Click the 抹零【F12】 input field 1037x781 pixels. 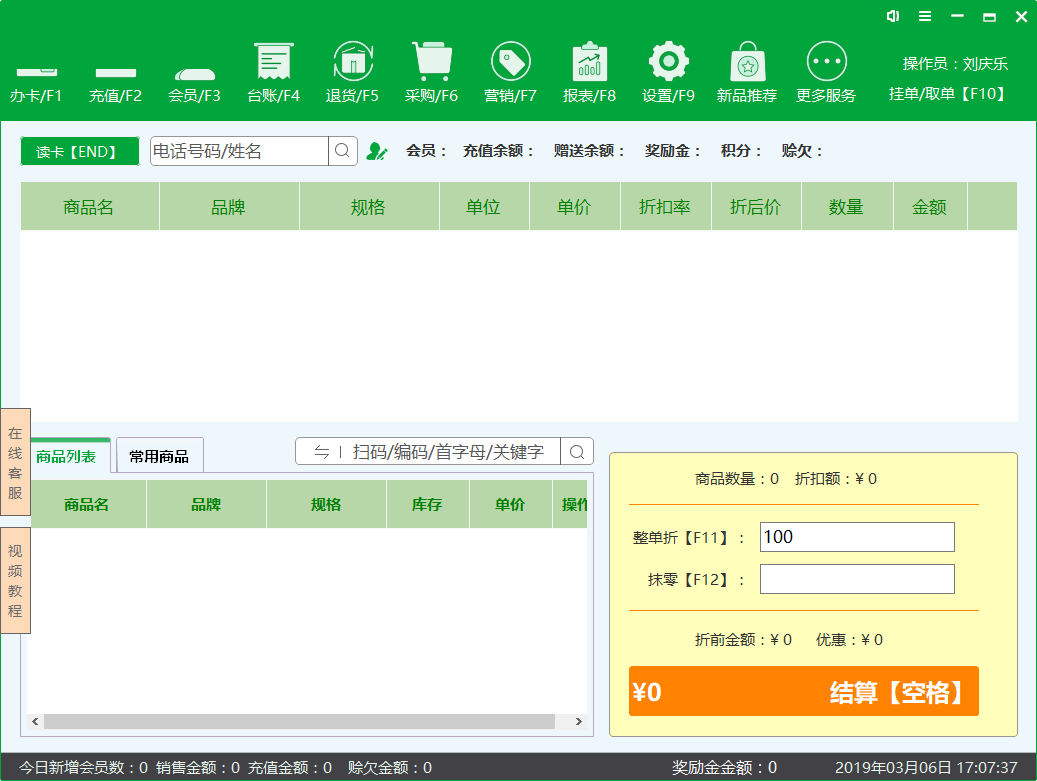pyautogui.click(x=856, y=579)
